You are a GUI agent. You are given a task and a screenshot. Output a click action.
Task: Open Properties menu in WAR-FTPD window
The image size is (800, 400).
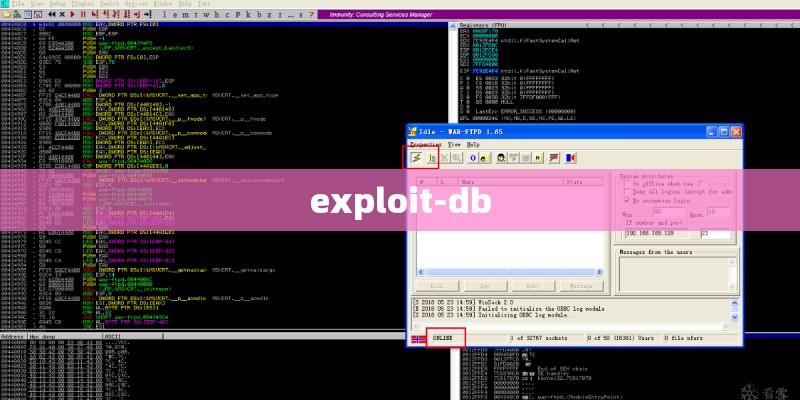pyautogui.click(x=426, y=145)
